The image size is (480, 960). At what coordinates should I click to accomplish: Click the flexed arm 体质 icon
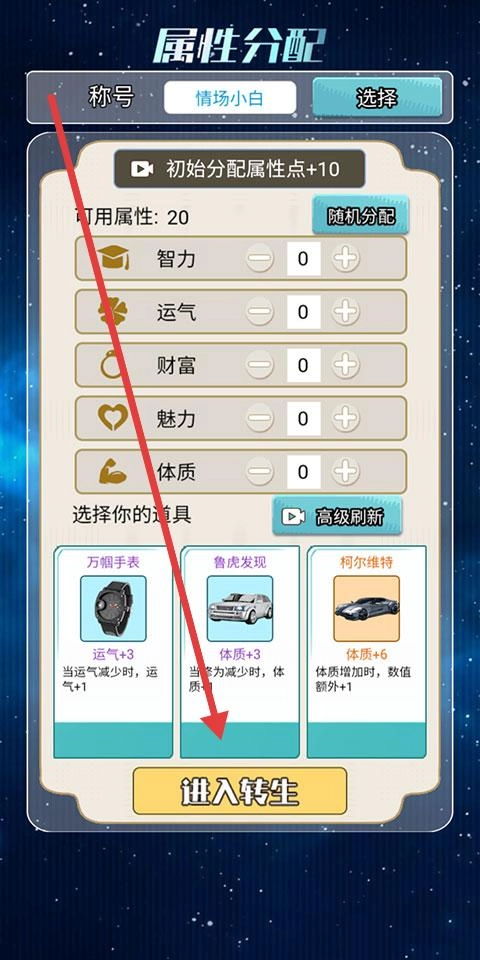pos(113,472)
